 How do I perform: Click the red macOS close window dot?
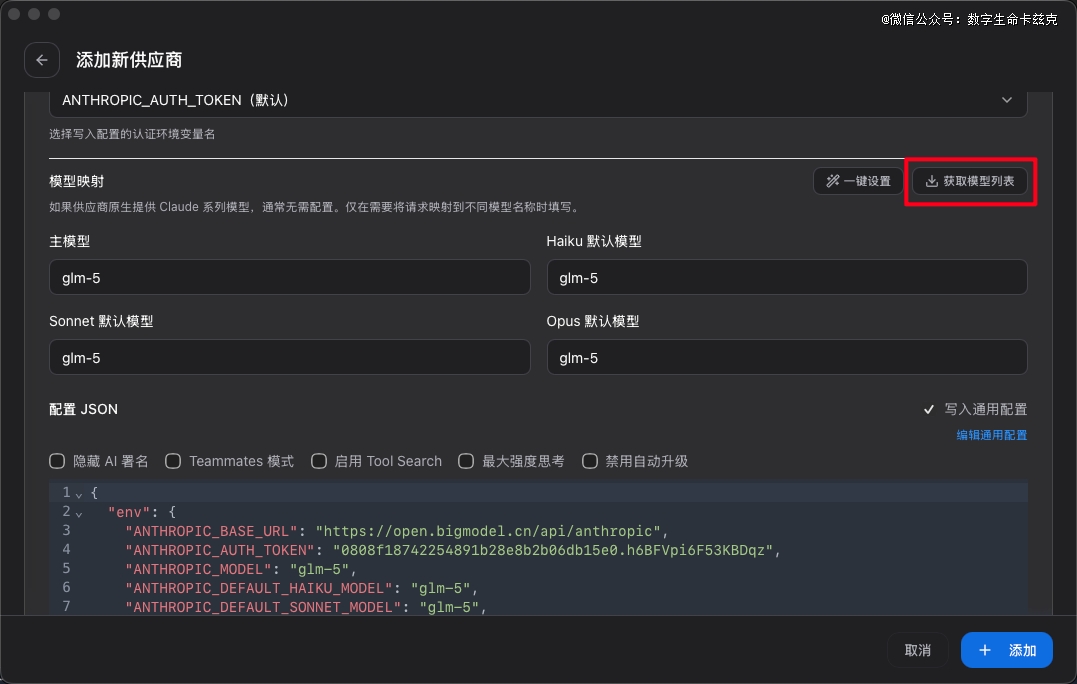14,14
